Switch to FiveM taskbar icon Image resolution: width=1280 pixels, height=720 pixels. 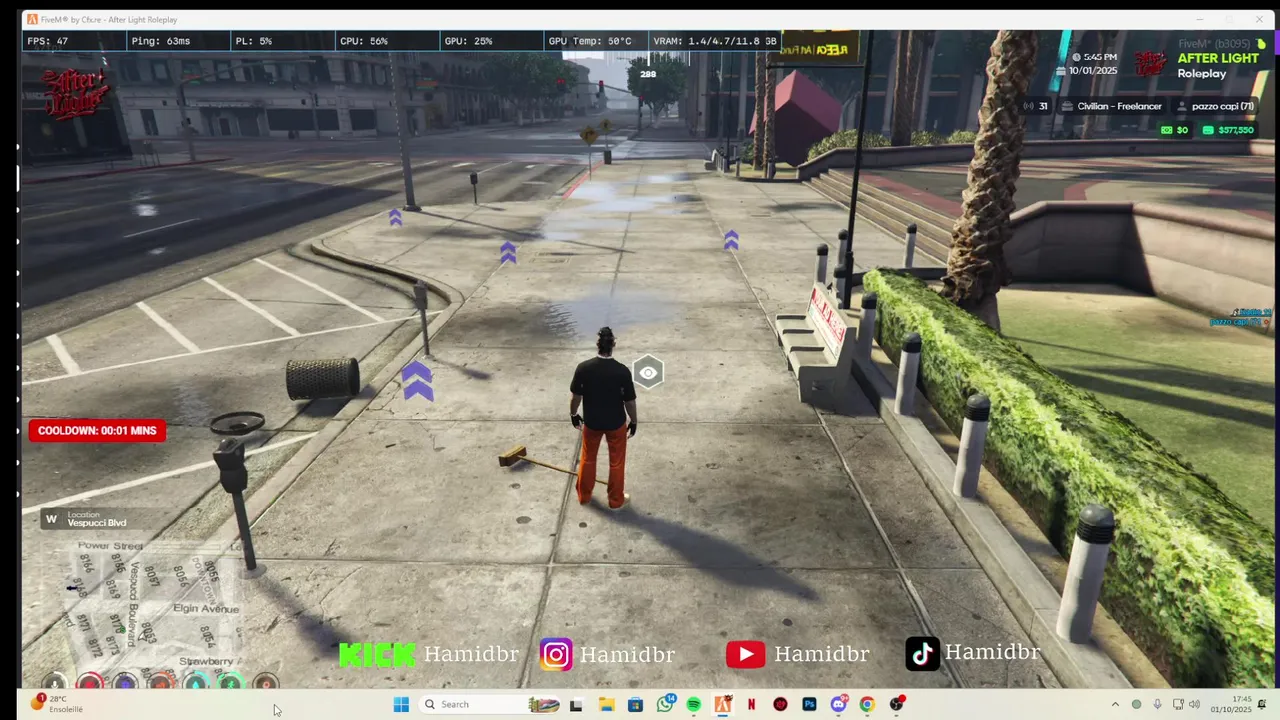(x=722, y=704)
